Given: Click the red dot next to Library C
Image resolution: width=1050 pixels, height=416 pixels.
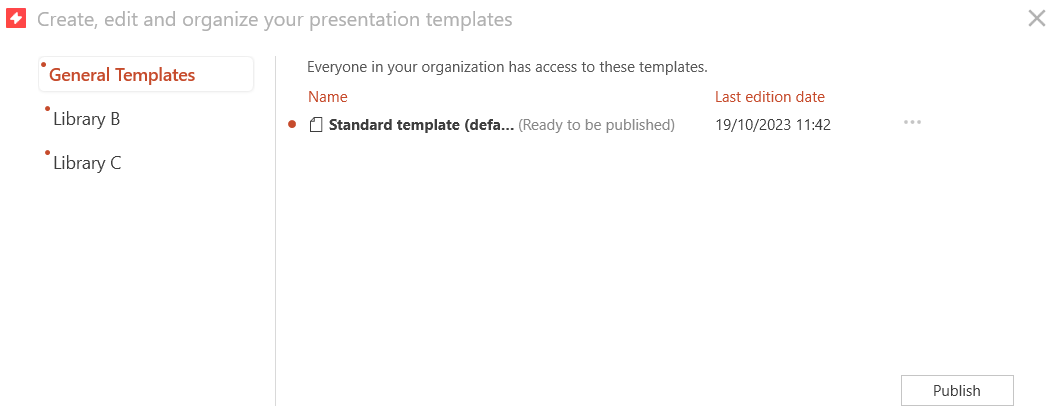Looking at the screenshot, I should pyautogui.click(x=47, y=153).
